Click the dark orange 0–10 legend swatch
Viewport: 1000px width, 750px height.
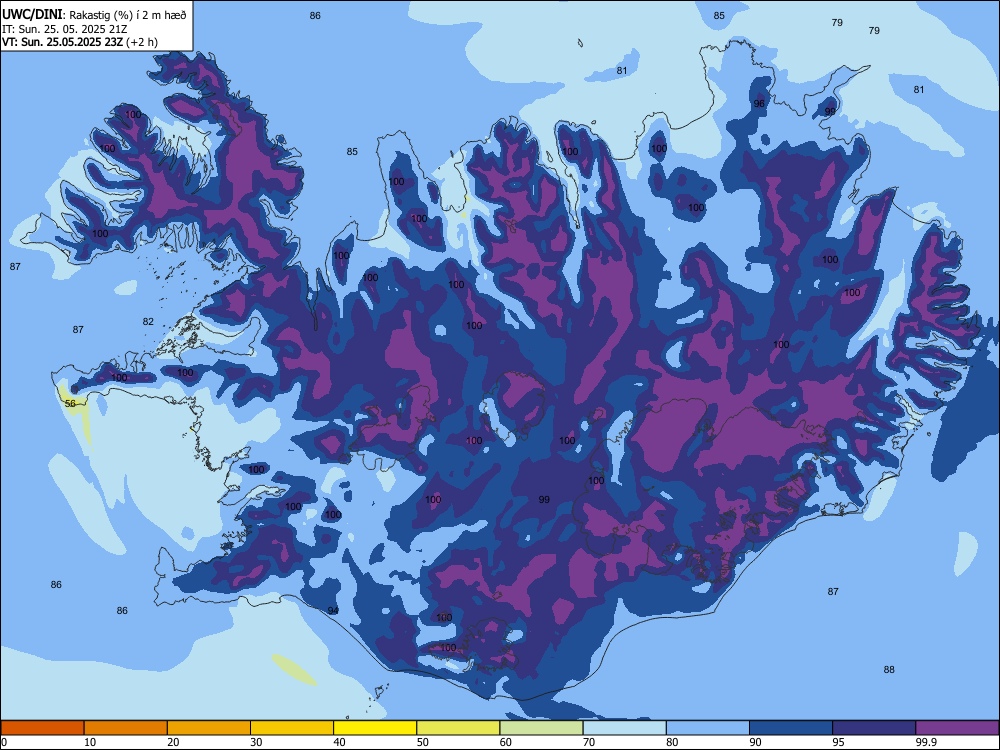coord(42,728)
